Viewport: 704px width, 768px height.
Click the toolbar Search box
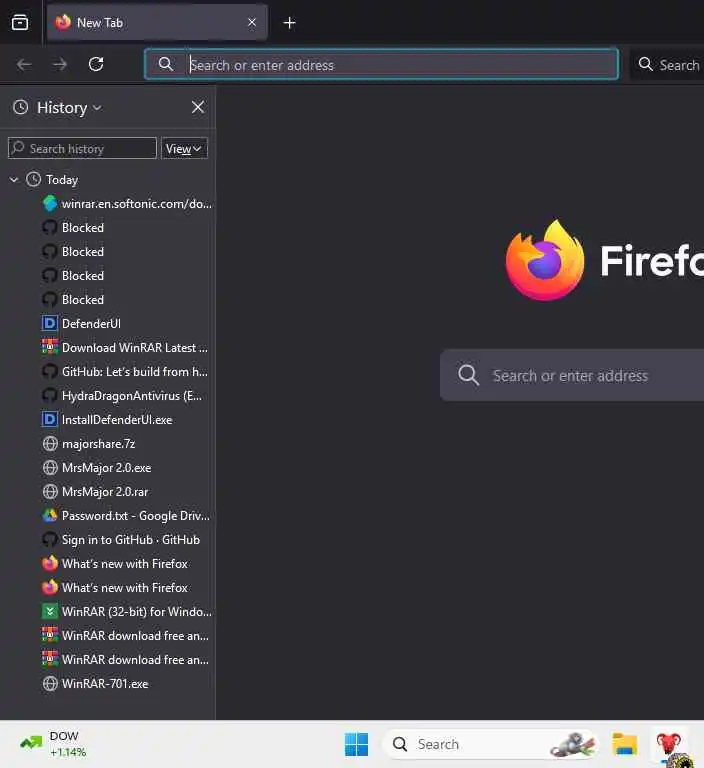(668, 65)
